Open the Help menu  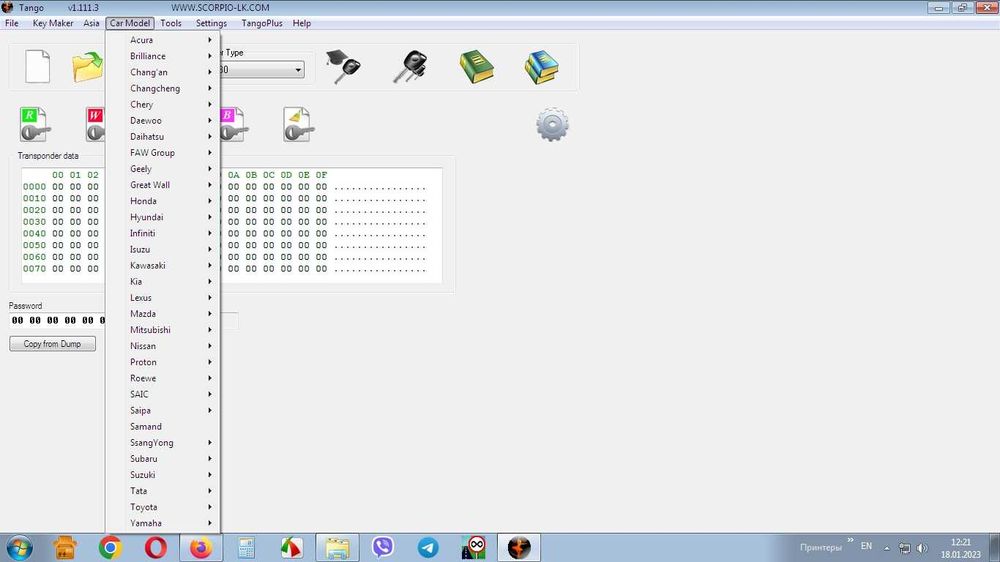pyautogui.click(x=302, y=23)
